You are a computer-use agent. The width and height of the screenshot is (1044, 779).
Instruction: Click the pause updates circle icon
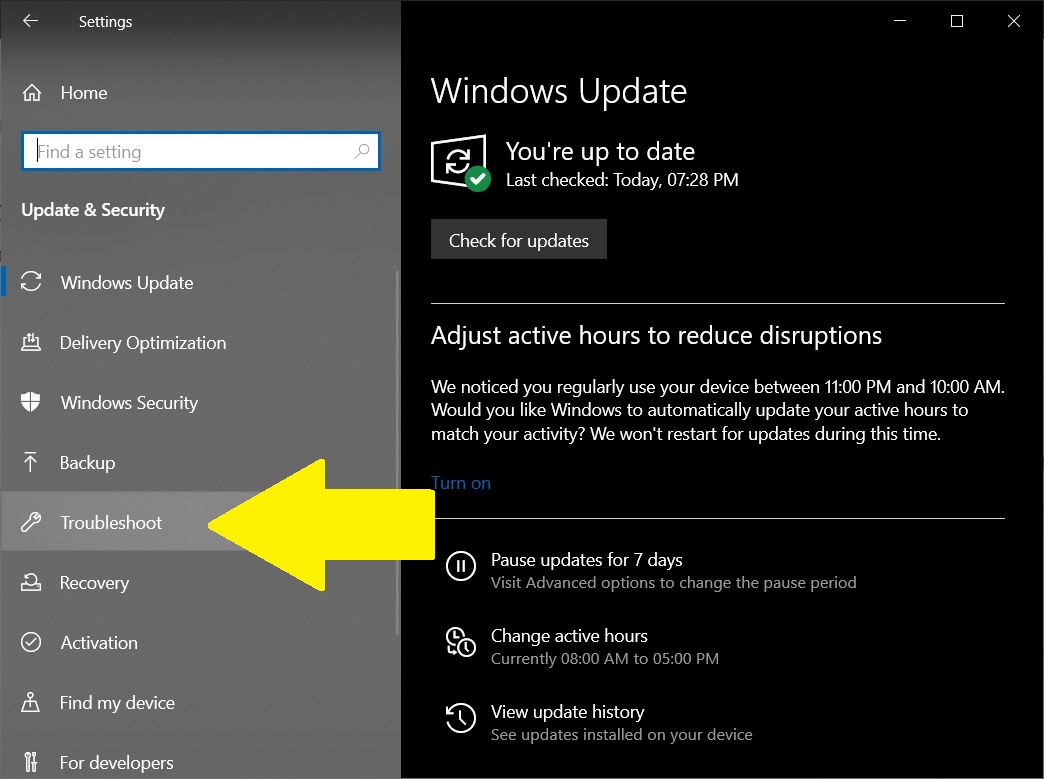click(x=460, y=566)
